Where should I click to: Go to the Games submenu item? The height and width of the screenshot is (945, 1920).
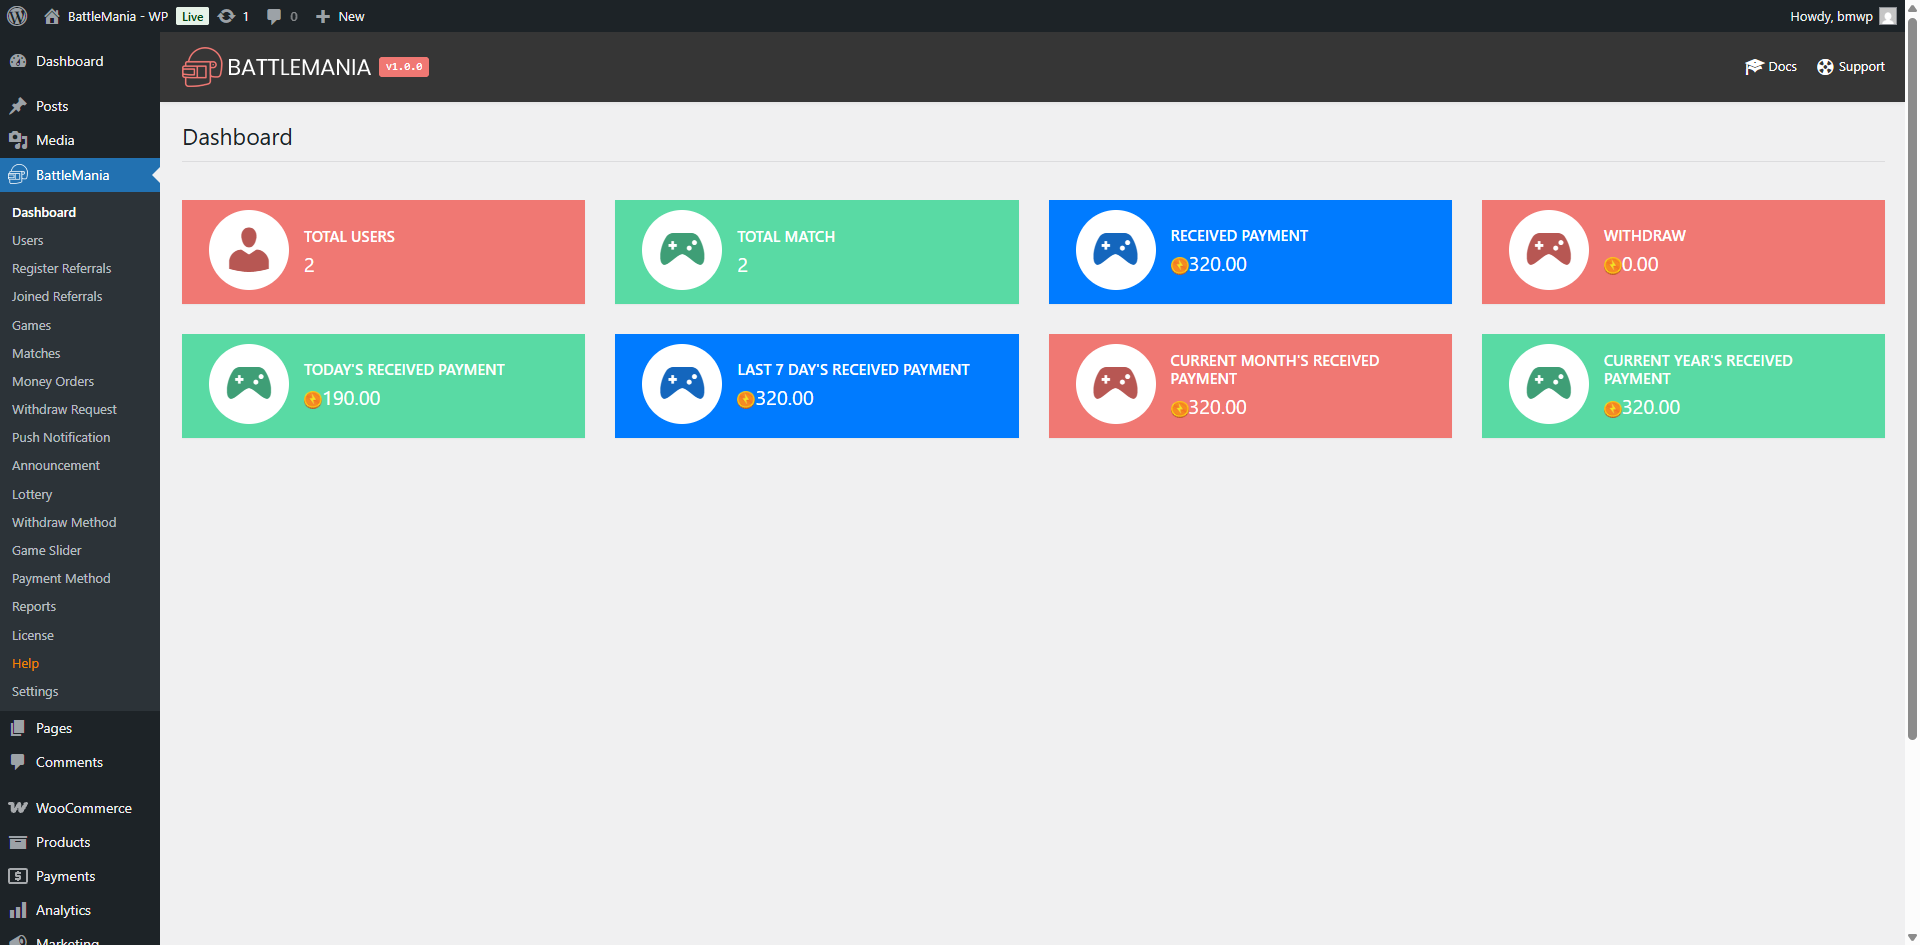tap(32, 326)
